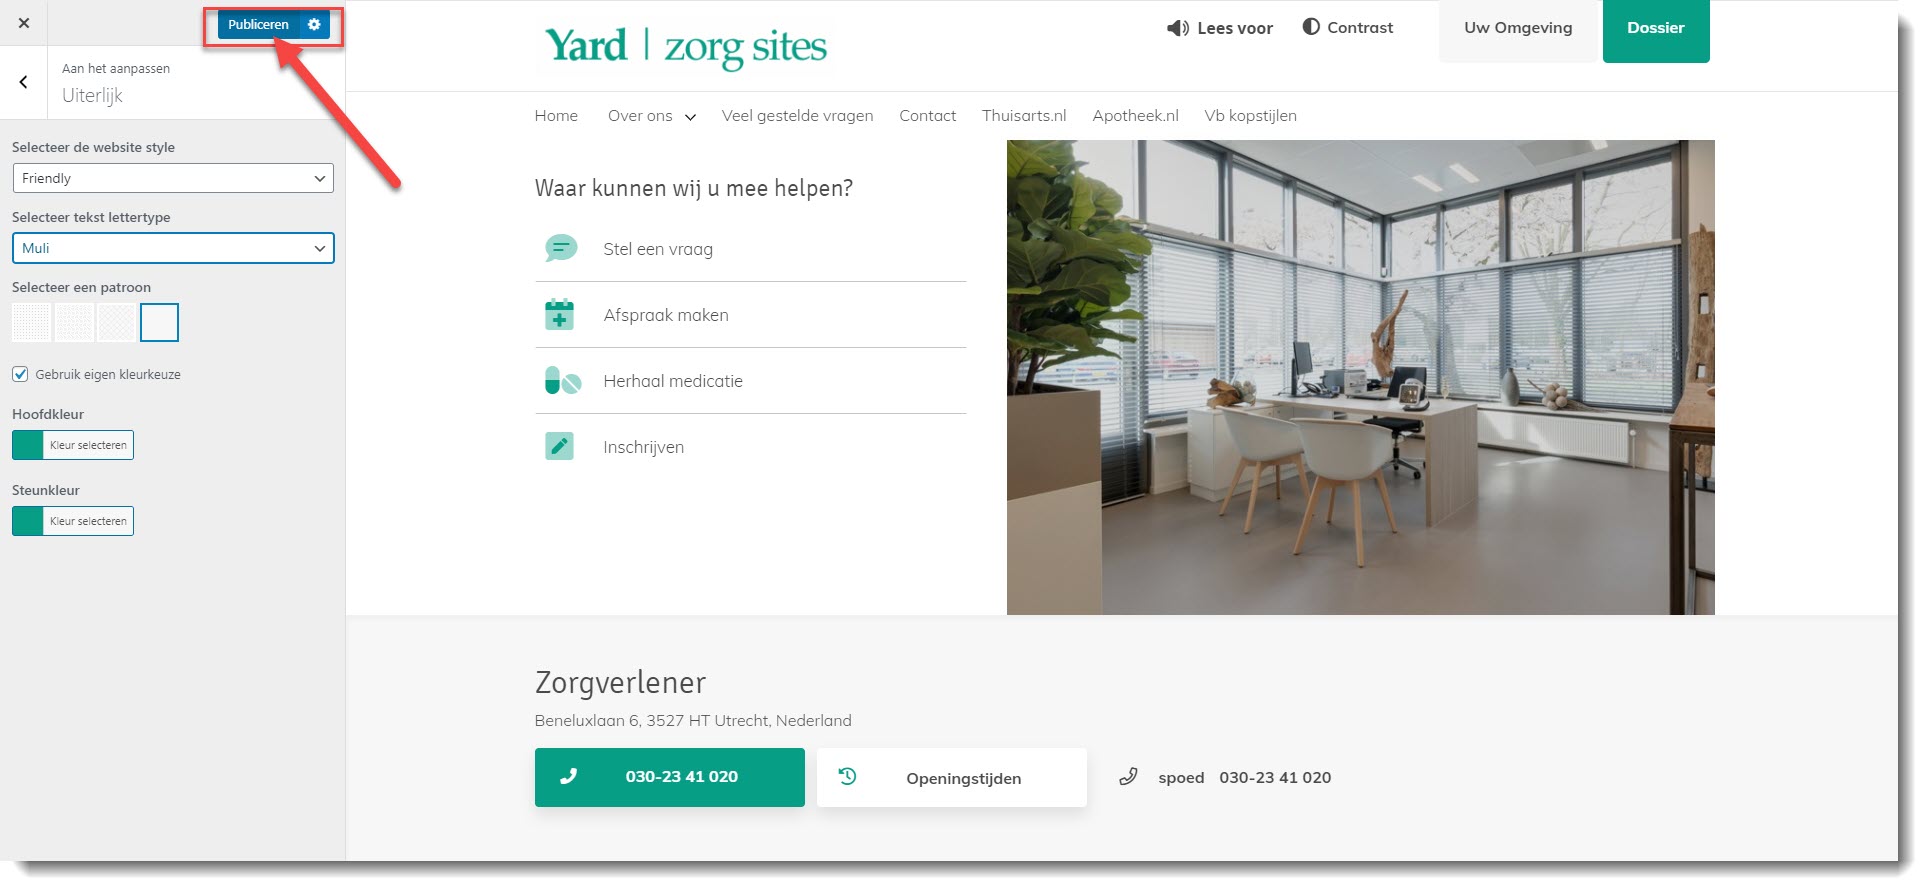Close the customizer with the X icon
The width and height of the screenshot is (1928, 891).
click(x=24, y=23)
